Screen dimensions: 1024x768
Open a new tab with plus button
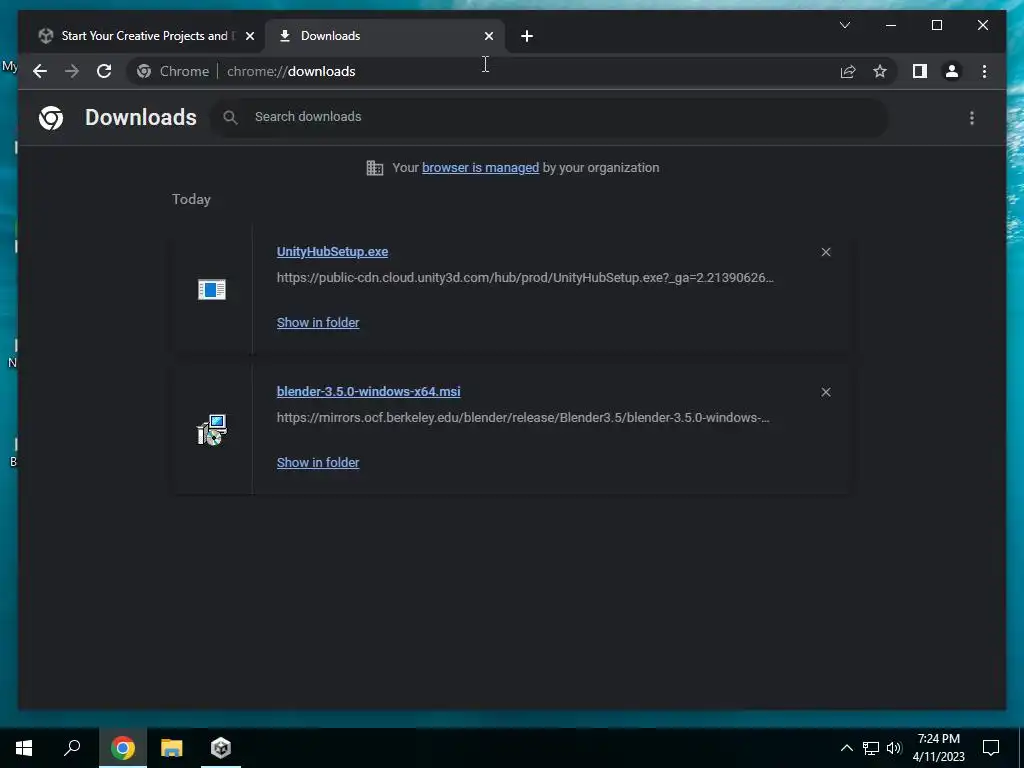(527, 36)
